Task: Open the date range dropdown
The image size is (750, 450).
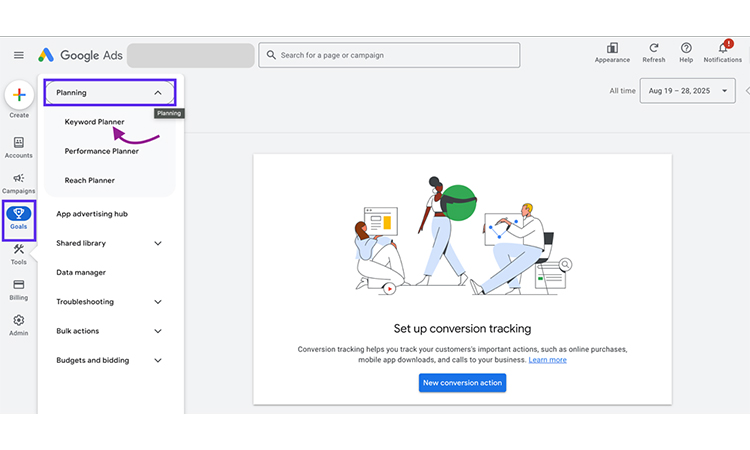Action: 687,91
